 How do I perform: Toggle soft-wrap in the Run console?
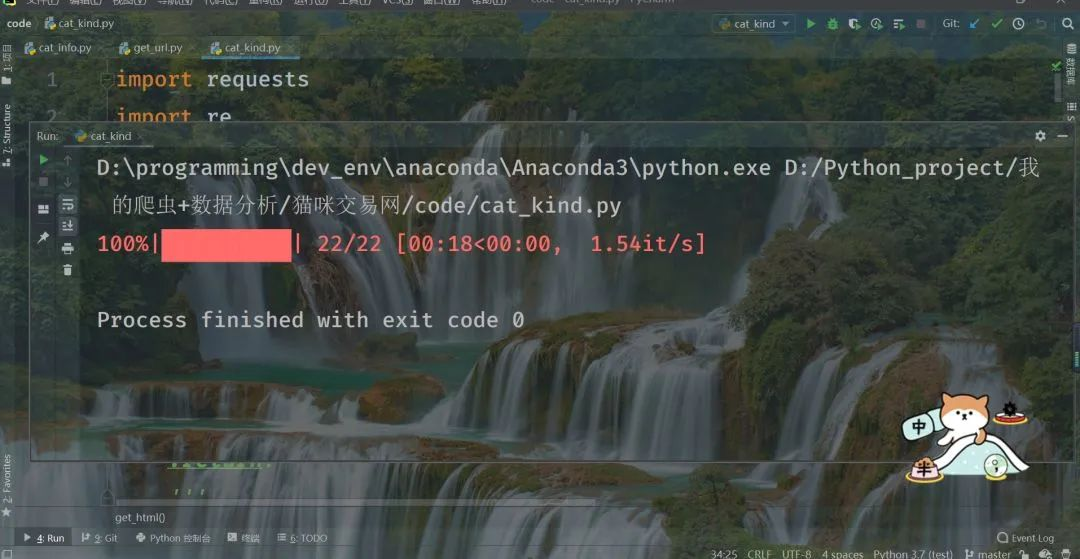coord(68,204)
